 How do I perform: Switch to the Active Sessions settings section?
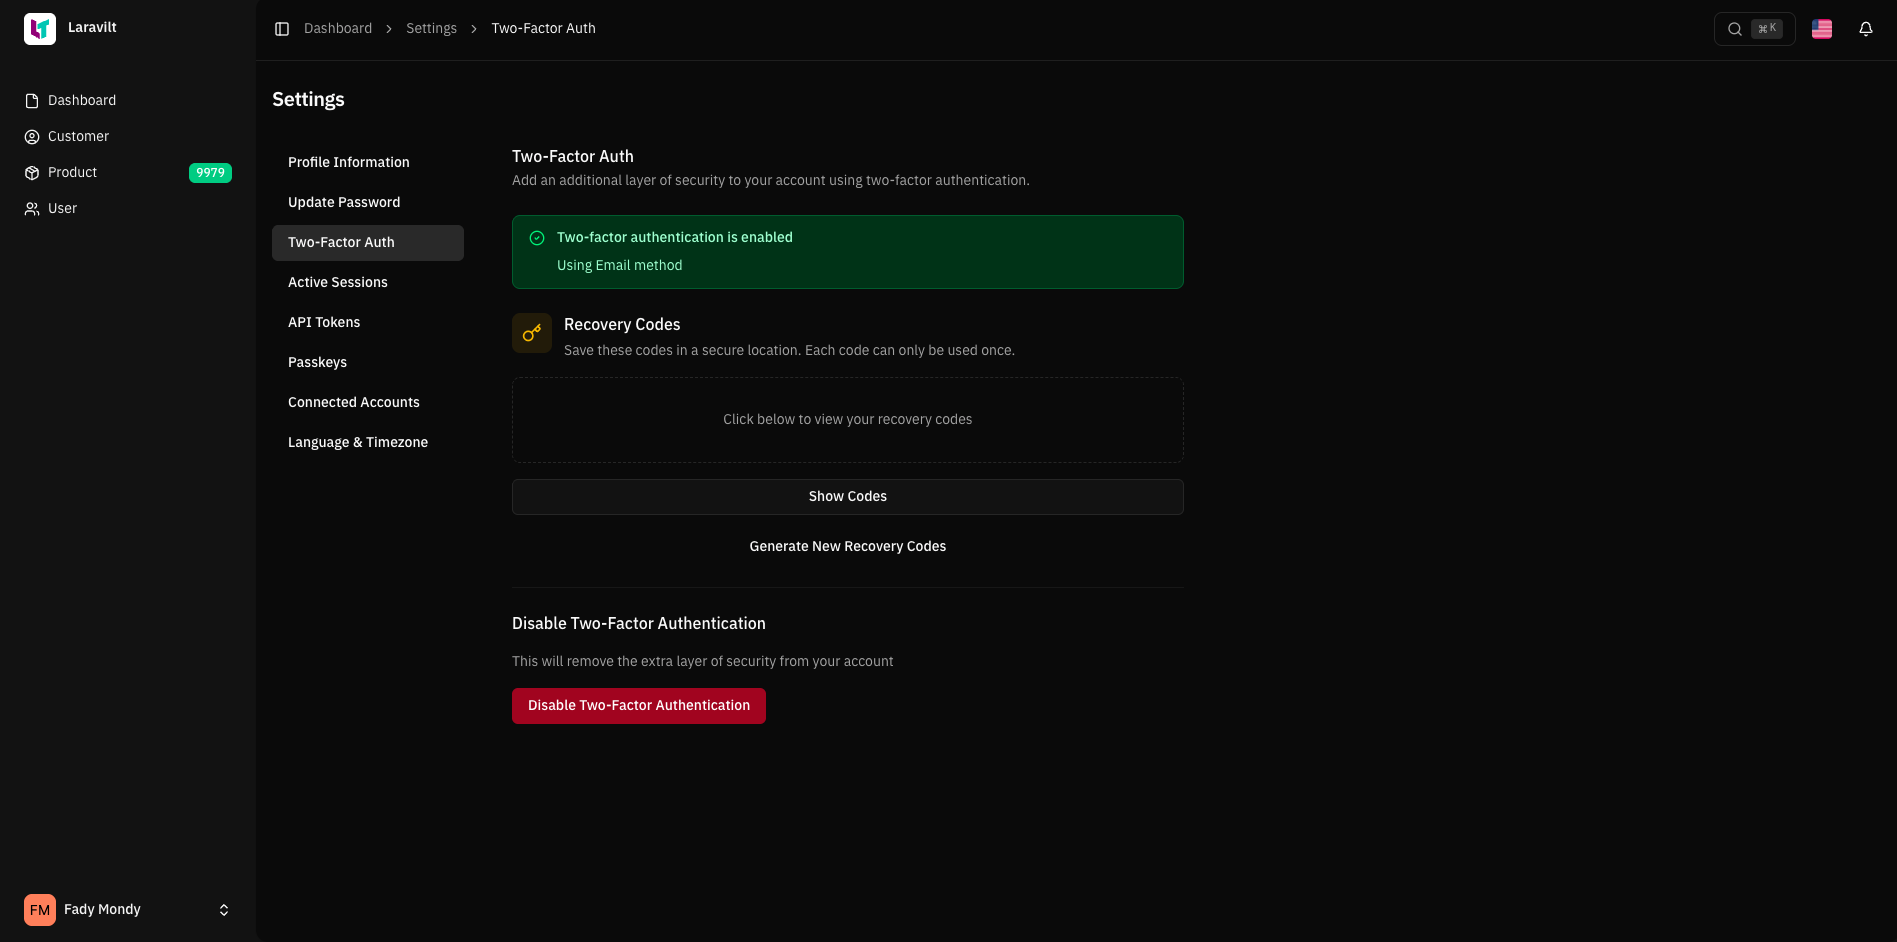pyautogui.click(x=337, y=282)
